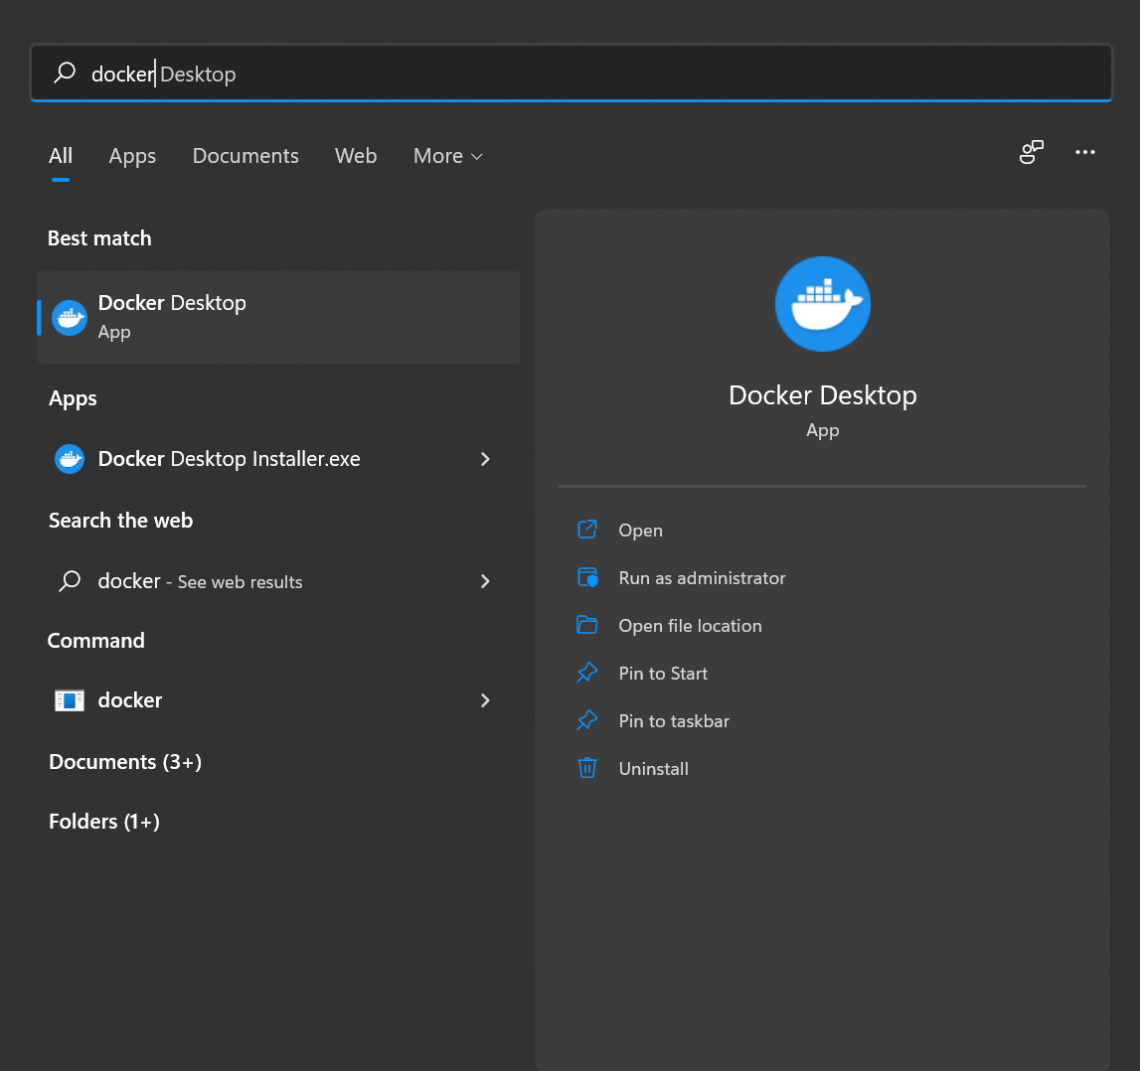Select Pin to taskbar
This screenshot has width=1140, height=1071.
coord(673,721)
